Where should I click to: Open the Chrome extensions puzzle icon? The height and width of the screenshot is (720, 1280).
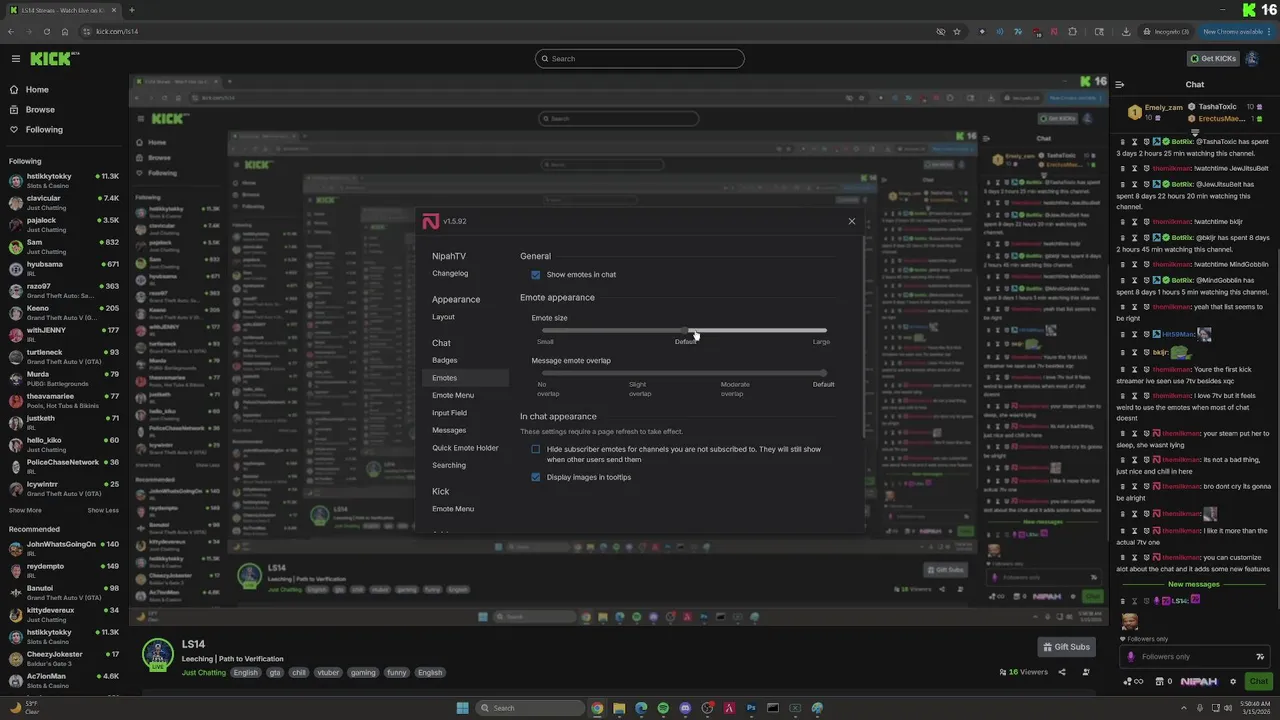[1072, 31]
